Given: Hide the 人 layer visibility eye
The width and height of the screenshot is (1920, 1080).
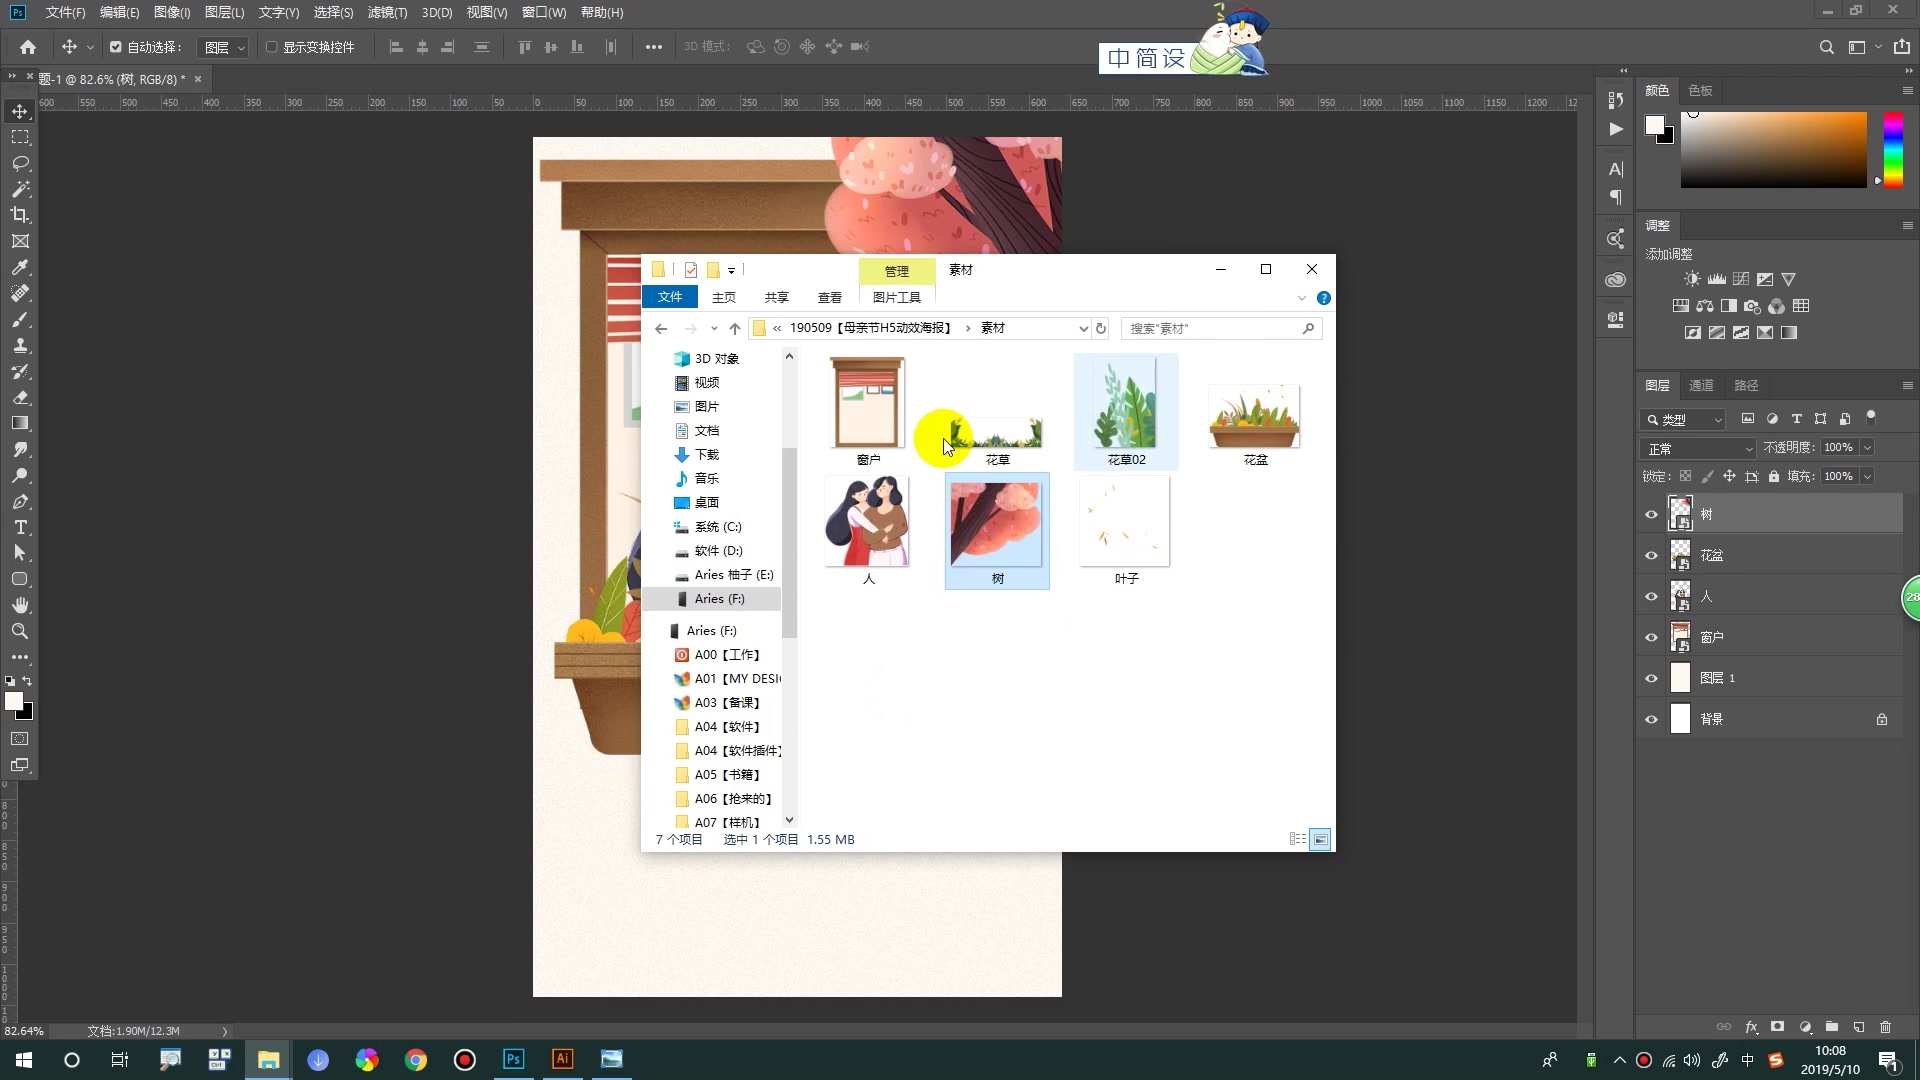Looking at the screenshot, I should click(1651, 596).
